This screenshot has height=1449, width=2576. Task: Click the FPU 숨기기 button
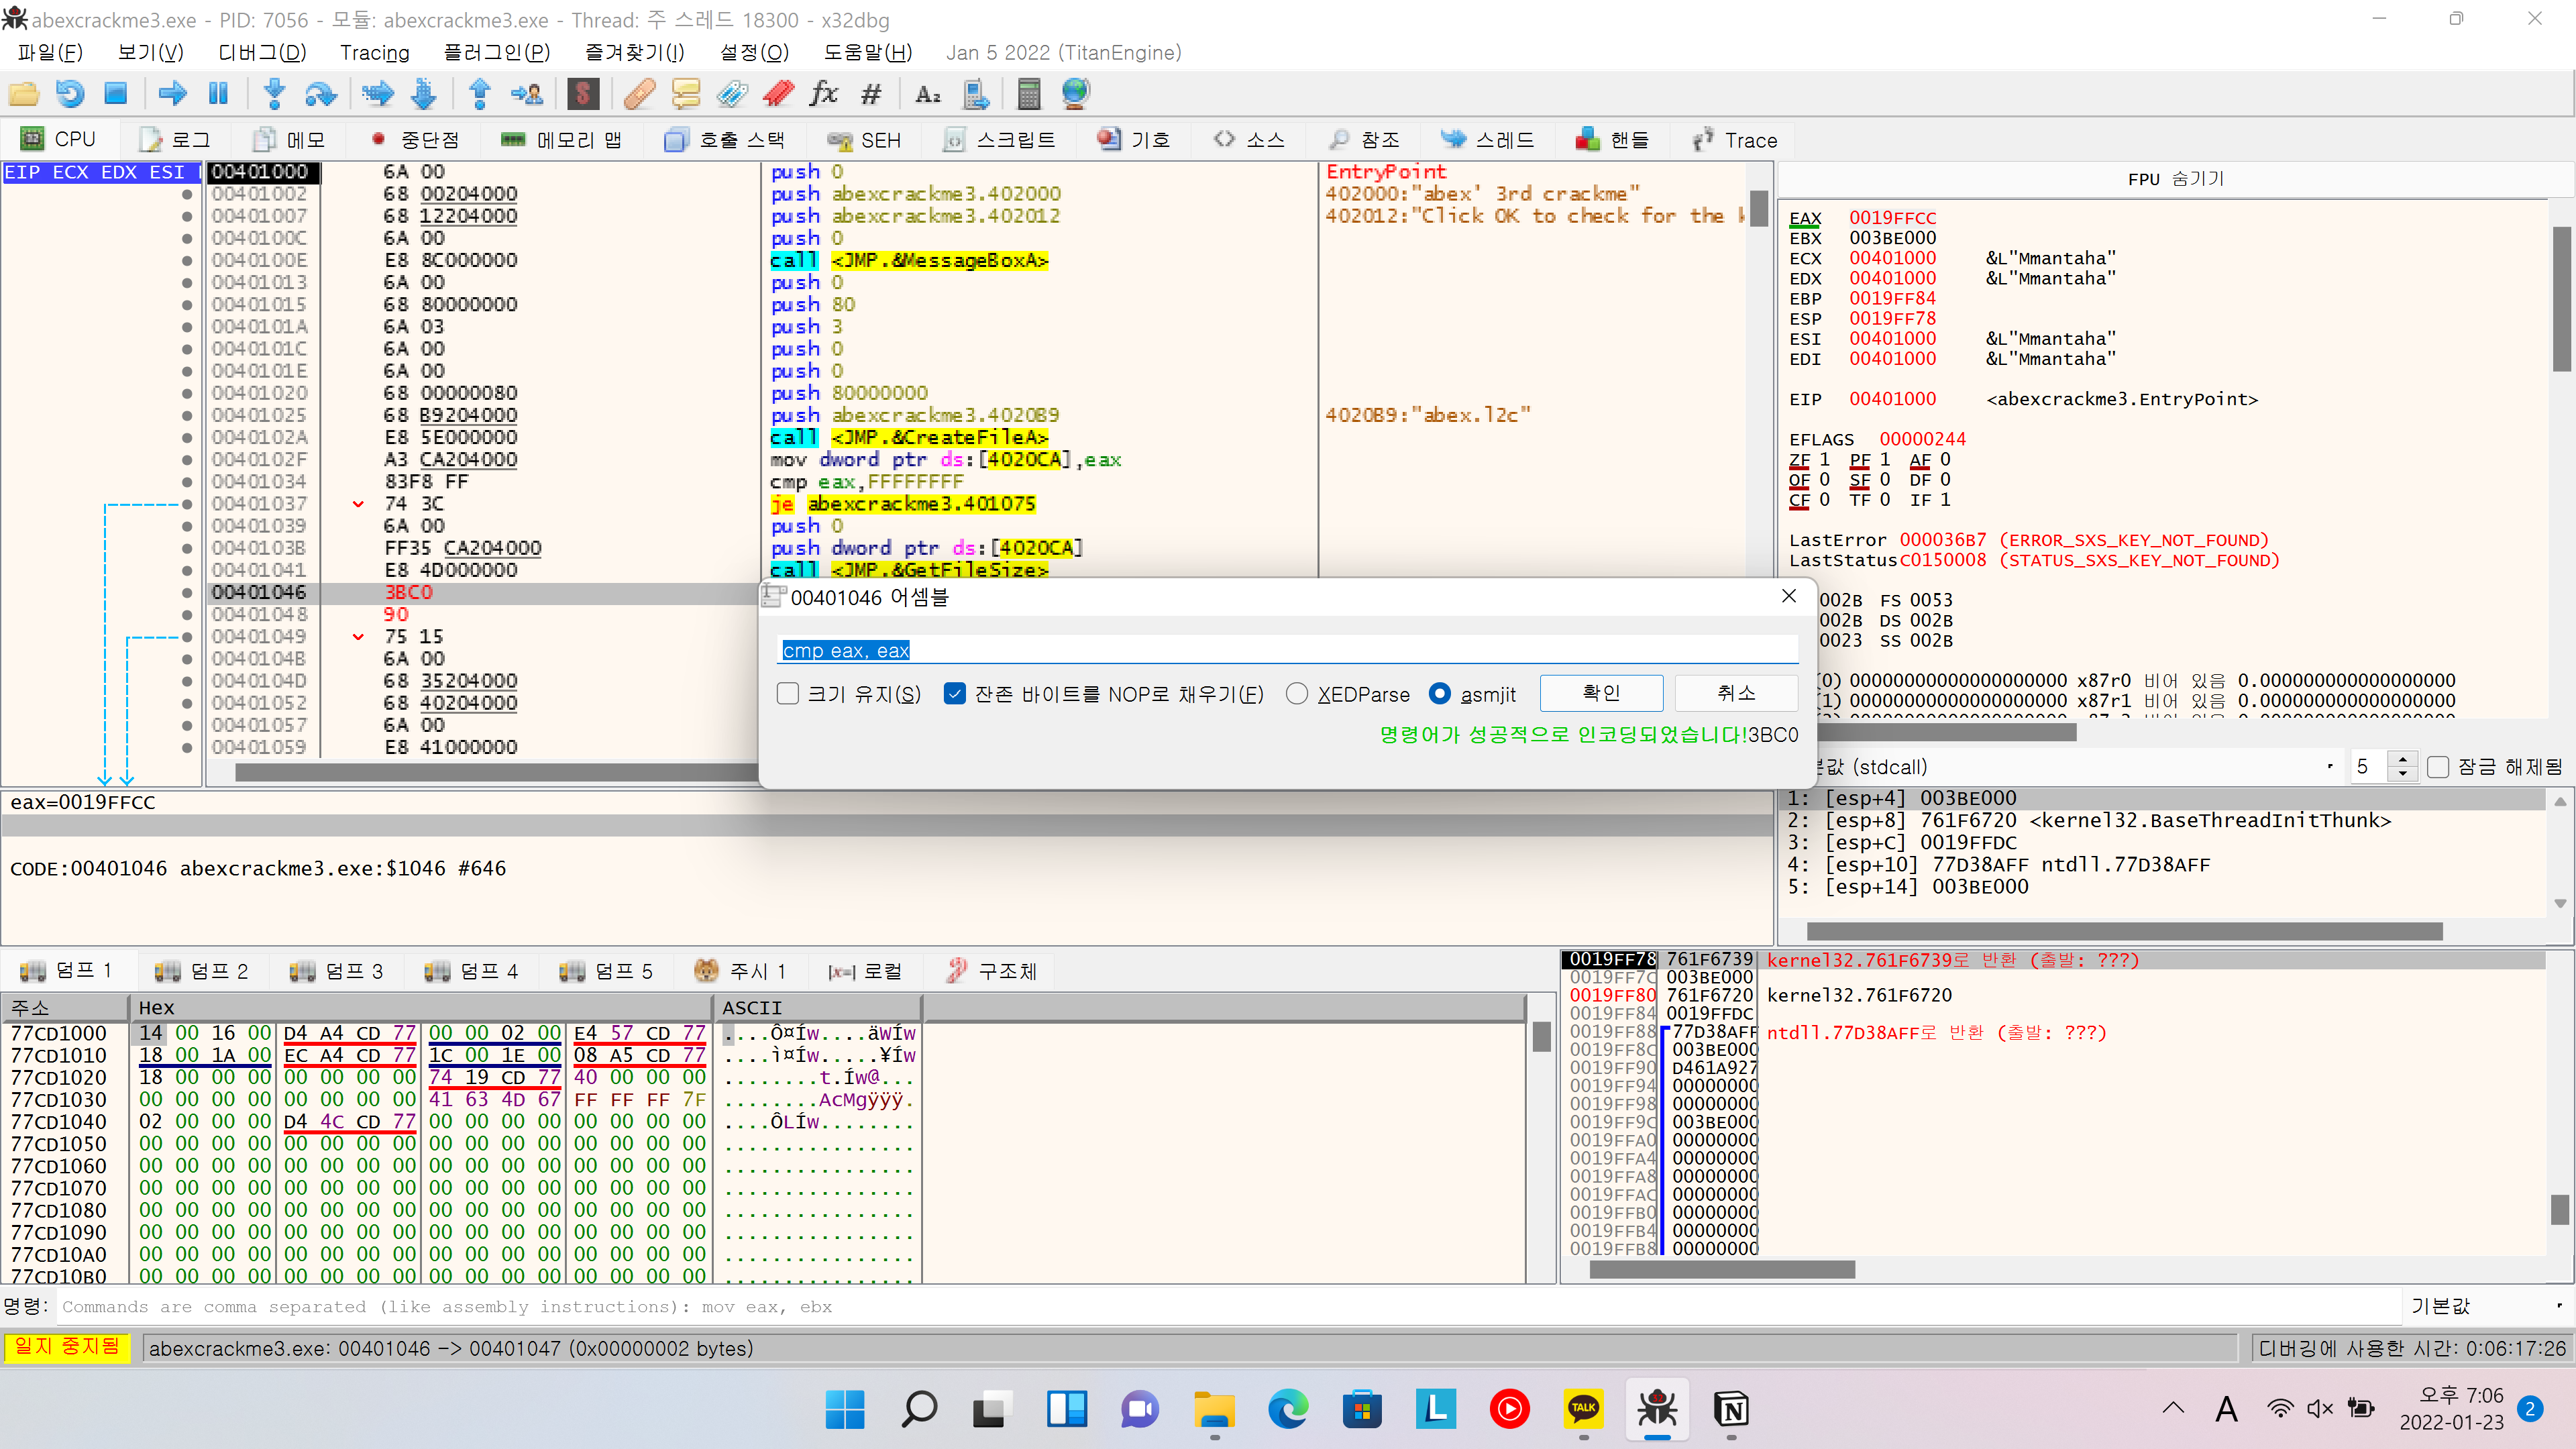pos(2175,178)
